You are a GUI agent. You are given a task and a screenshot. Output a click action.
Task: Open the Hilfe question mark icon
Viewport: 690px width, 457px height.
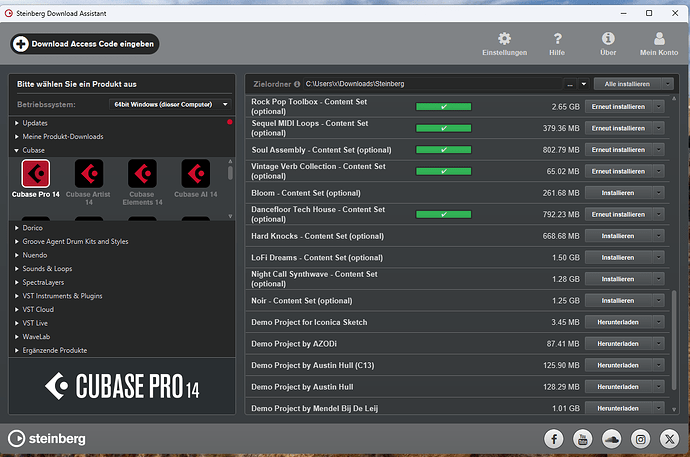557,39
